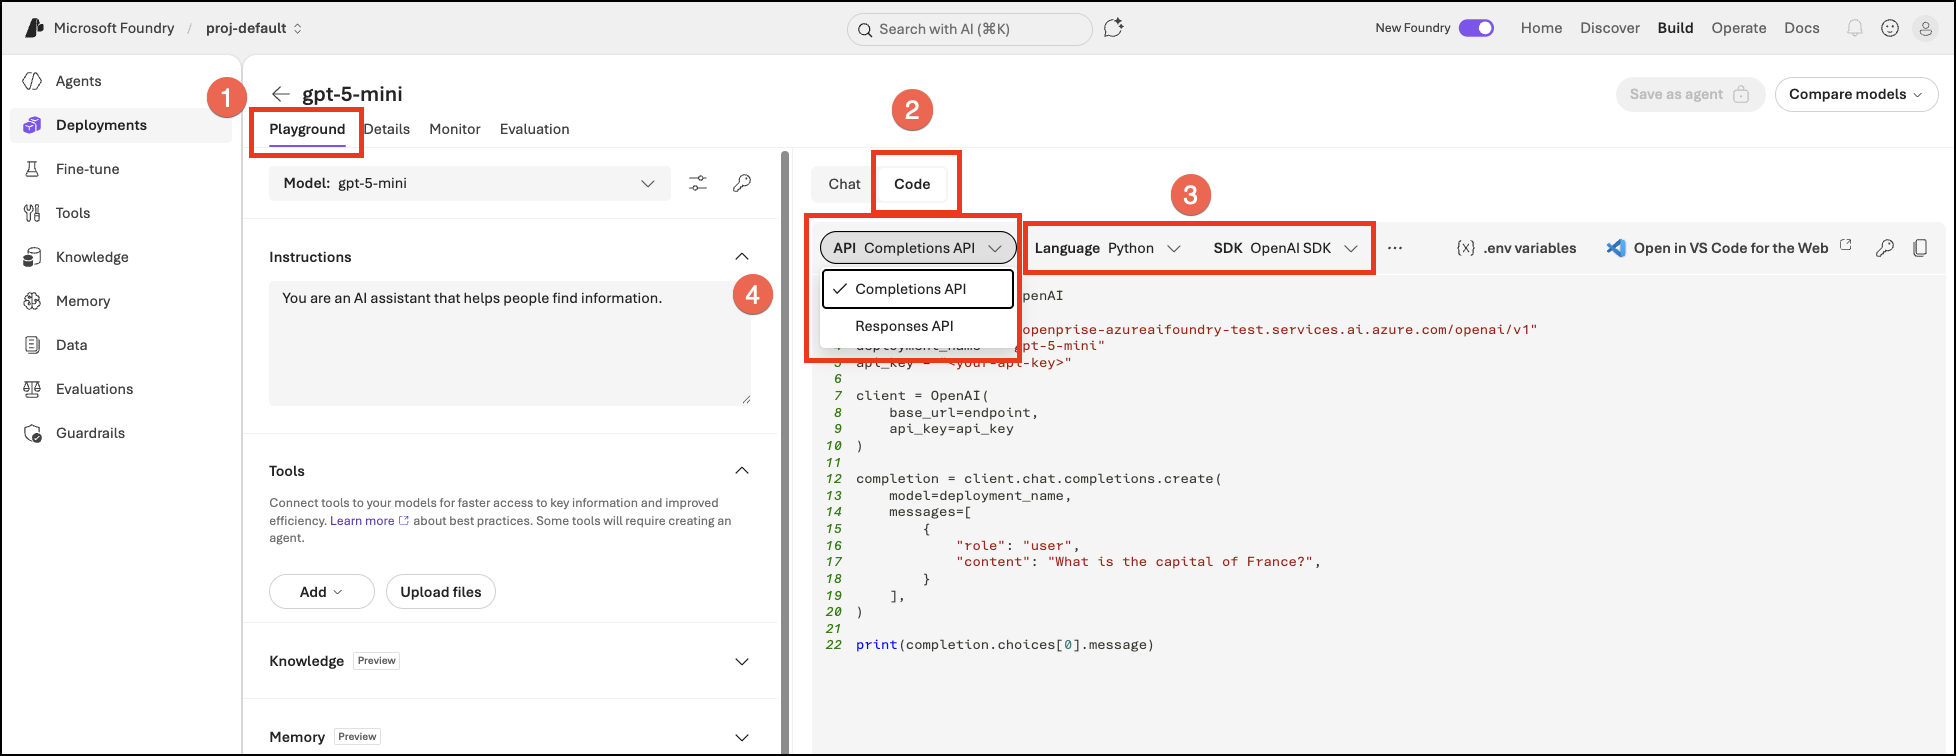1956x756 pixels.
Task: Open Fine-tune flask icon
Action: 33,169
